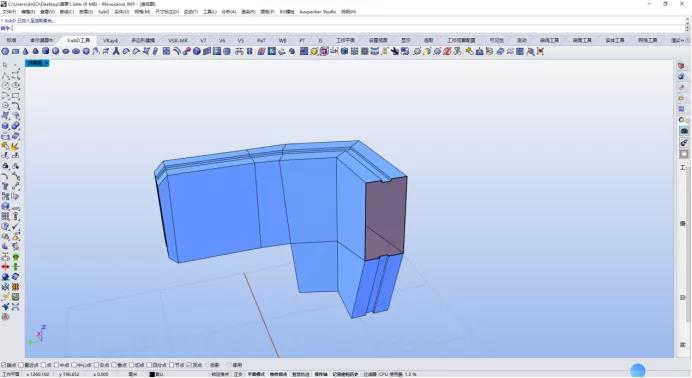Select the SubD sphere icon in toolbar
This screenshot has width=692, height=378.
click(x=56, y=52)
